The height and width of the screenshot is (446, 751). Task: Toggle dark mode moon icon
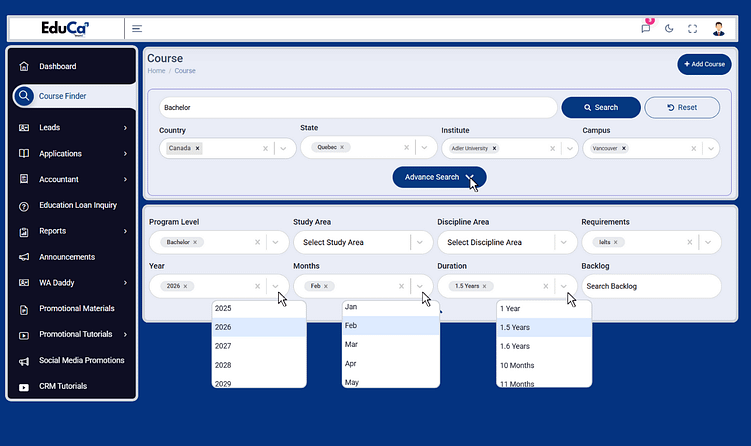669,29
